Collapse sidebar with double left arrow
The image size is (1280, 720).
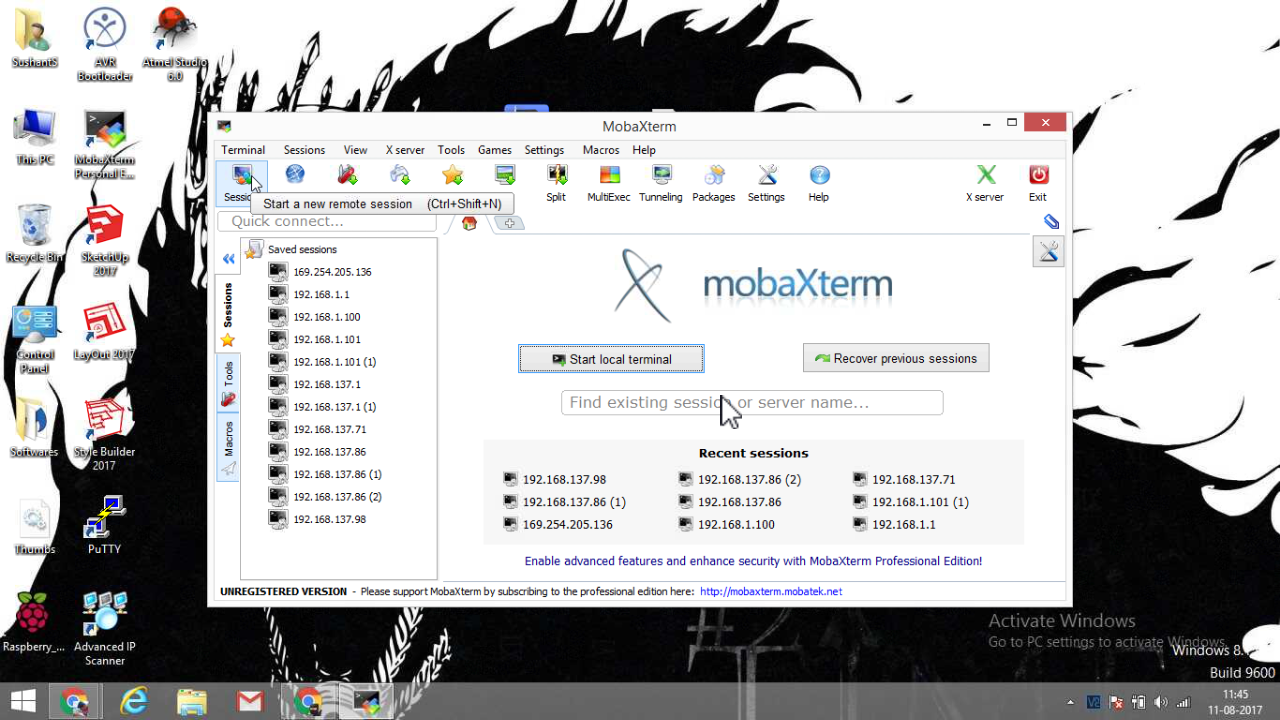click(228, 259)
